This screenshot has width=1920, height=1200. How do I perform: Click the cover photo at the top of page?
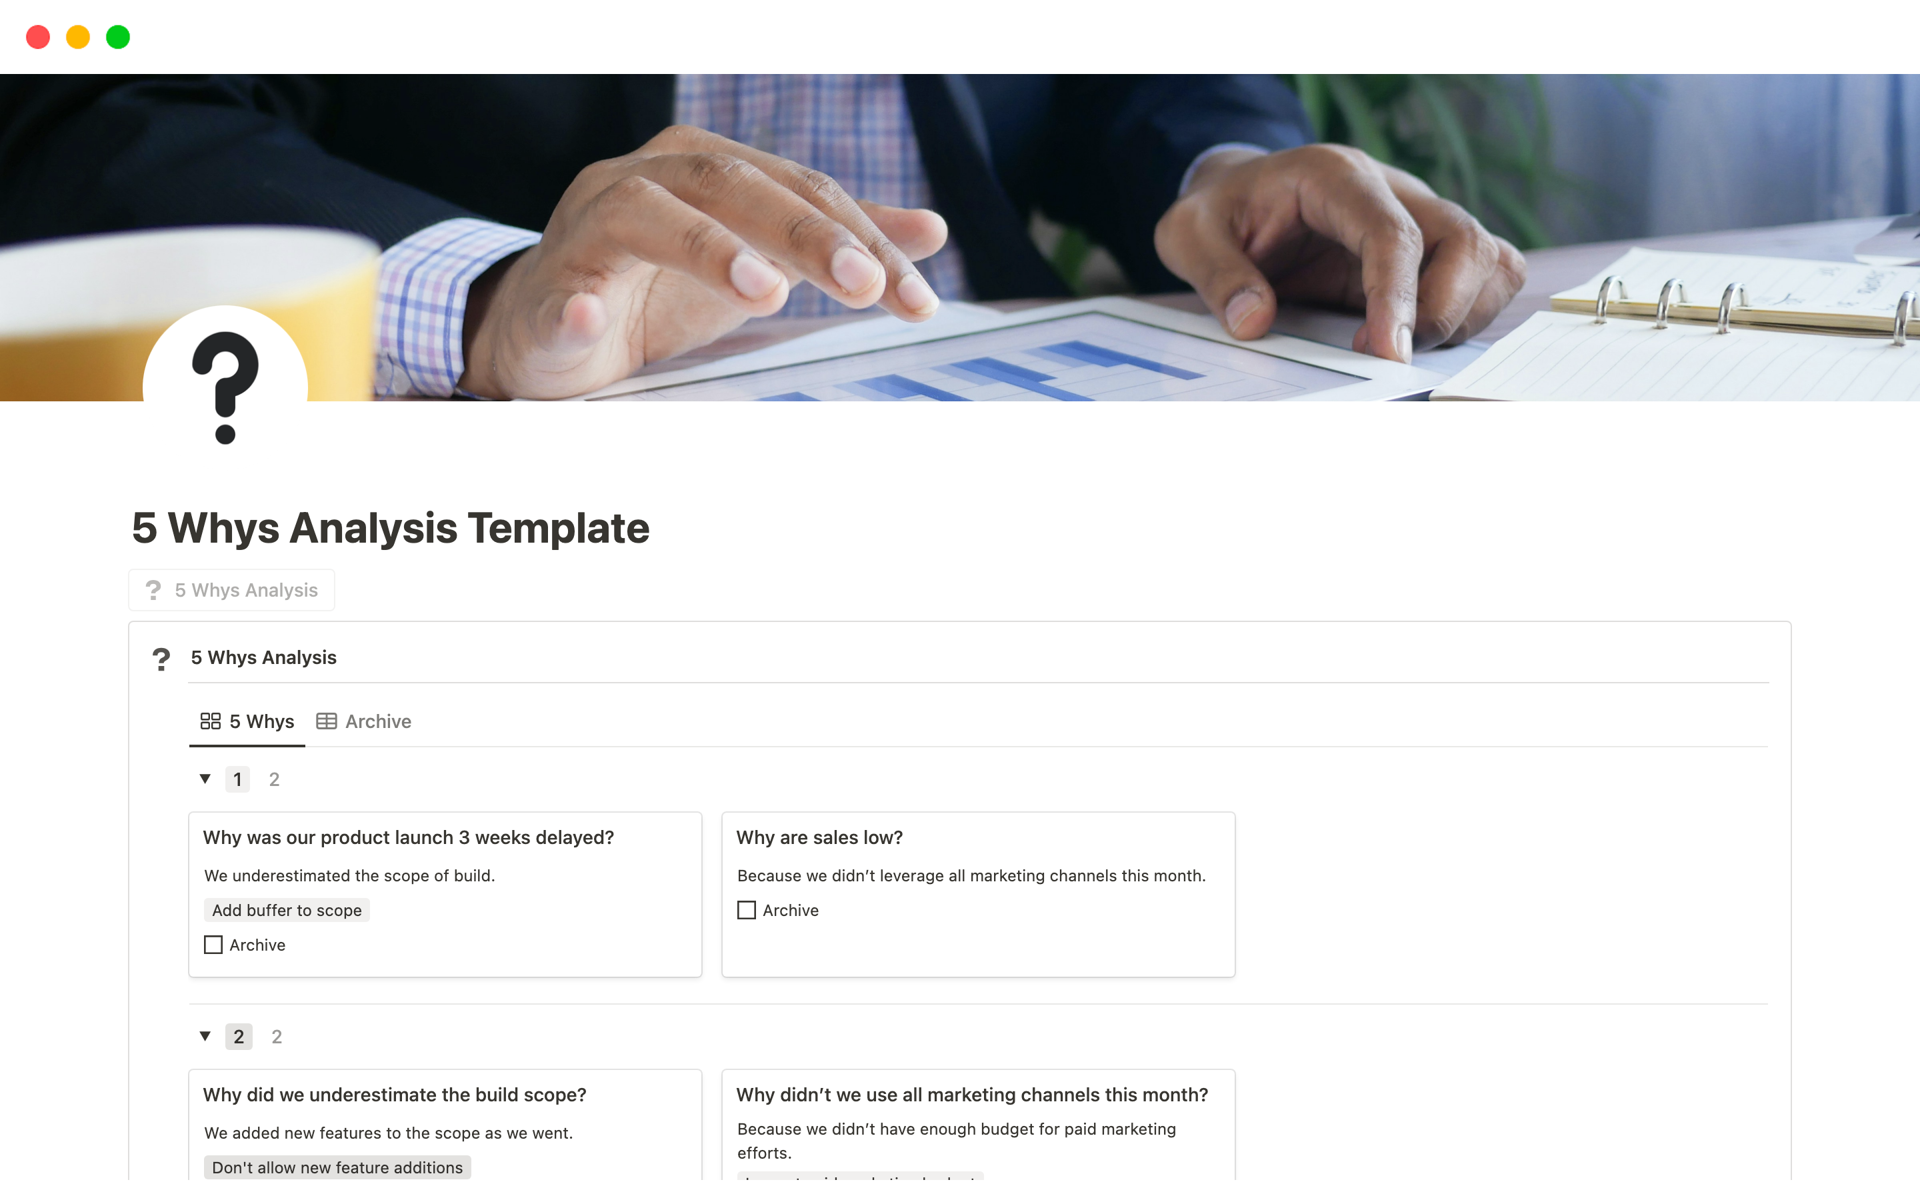pyautogui.click(x=959, y=235)
